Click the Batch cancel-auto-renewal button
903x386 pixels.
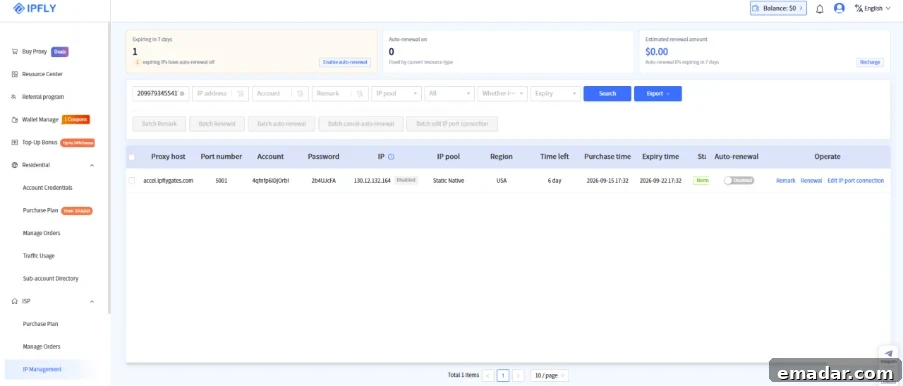pos(361,124)
